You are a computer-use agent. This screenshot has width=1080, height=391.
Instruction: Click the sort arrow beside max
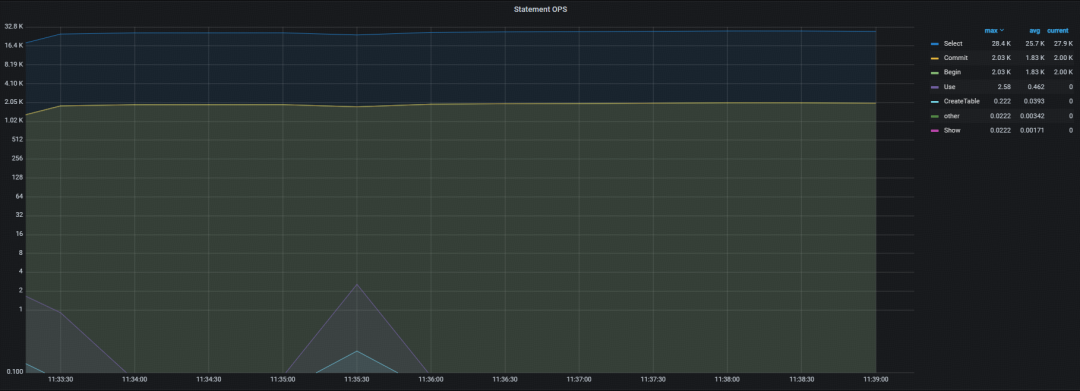tap(1002, 30)
